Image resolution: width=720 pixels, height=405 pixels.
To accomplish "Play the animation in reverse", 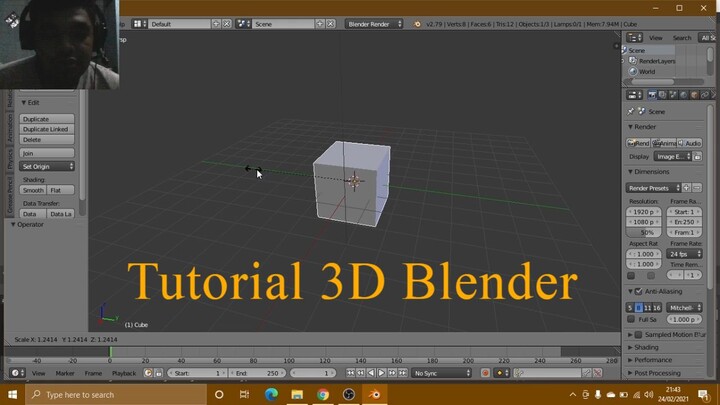I will point(371,373).
